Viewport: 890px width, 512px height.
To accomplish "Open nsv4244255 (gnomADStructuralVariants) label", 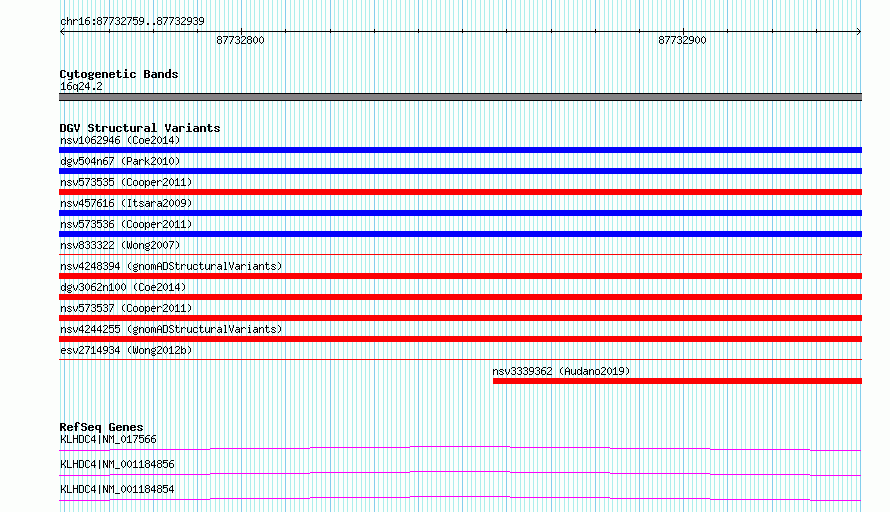I will [171, 329].
